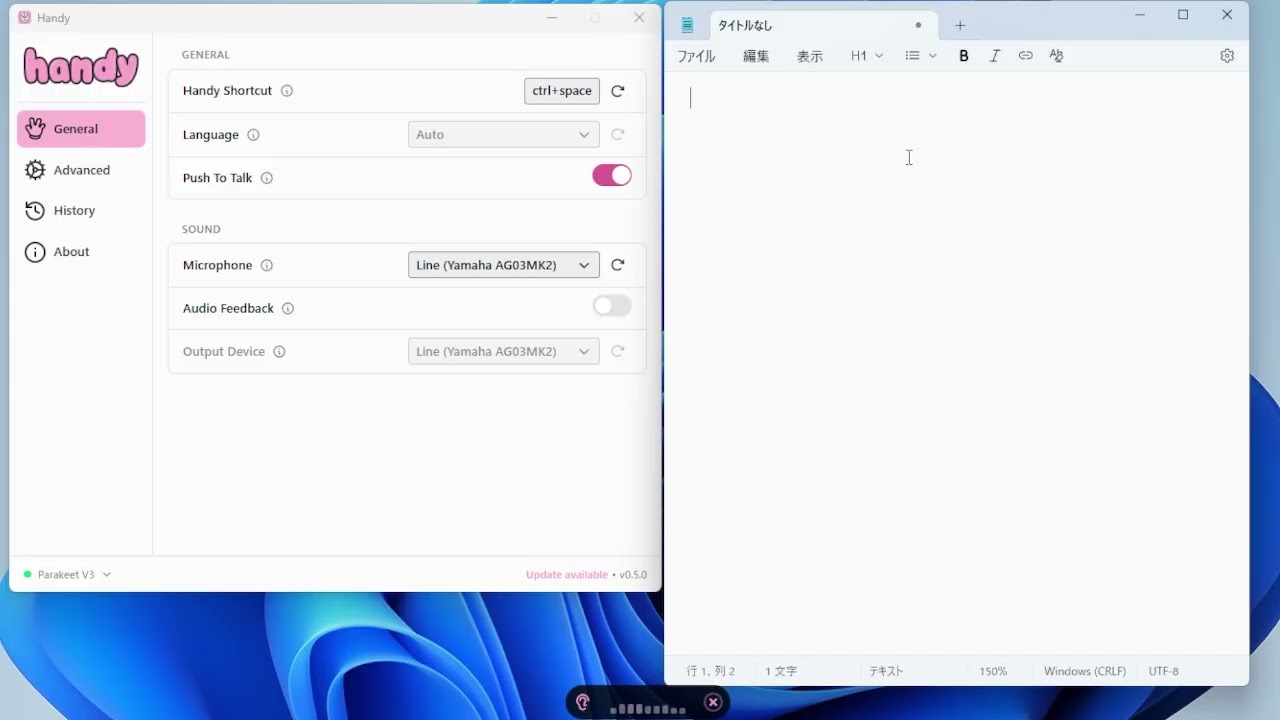Click the listening ear icon in overlay

(583, 703)
